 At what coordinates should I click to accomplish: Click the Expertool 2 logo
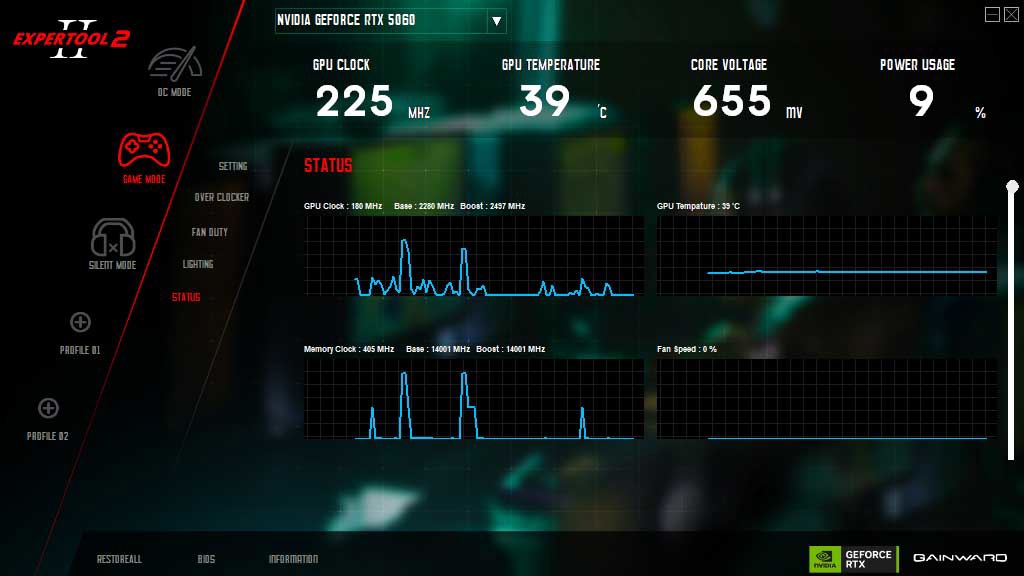pos(70,39)
